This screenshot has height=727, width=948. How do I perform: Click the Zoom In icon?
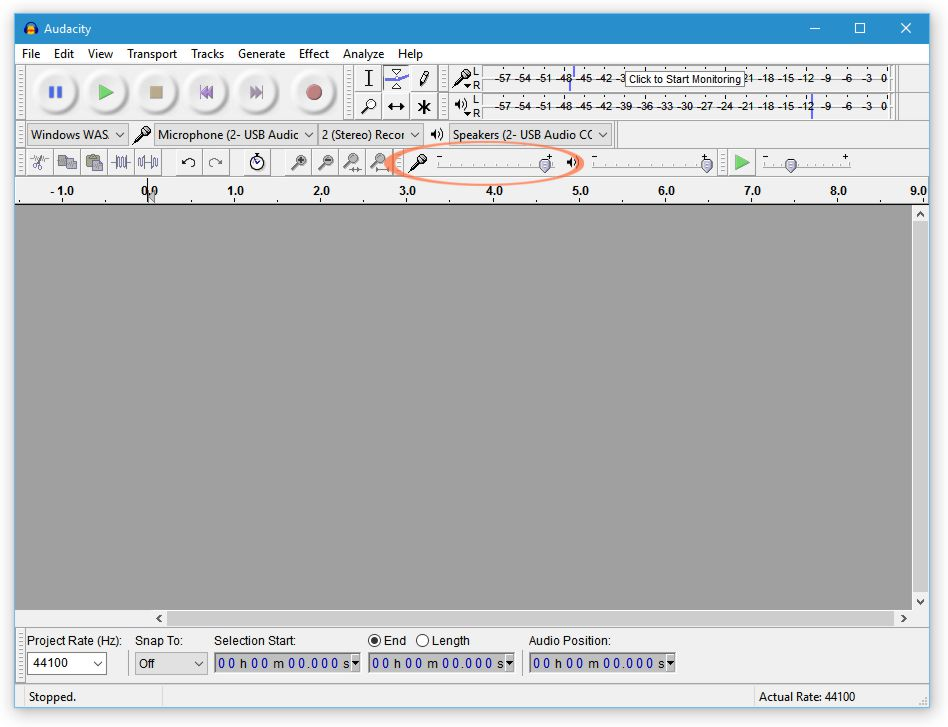298,162
